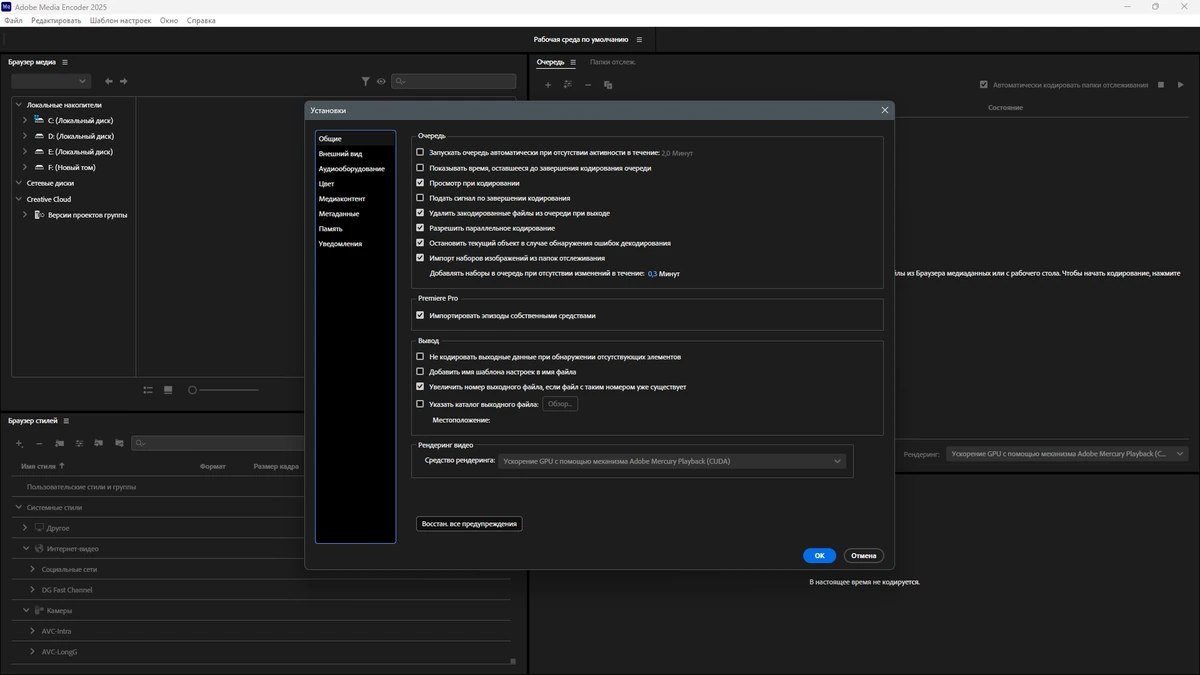The height and width of the screenshot is (675, 1200).
Task: Open the Файл menu
Action: (14, 20)
